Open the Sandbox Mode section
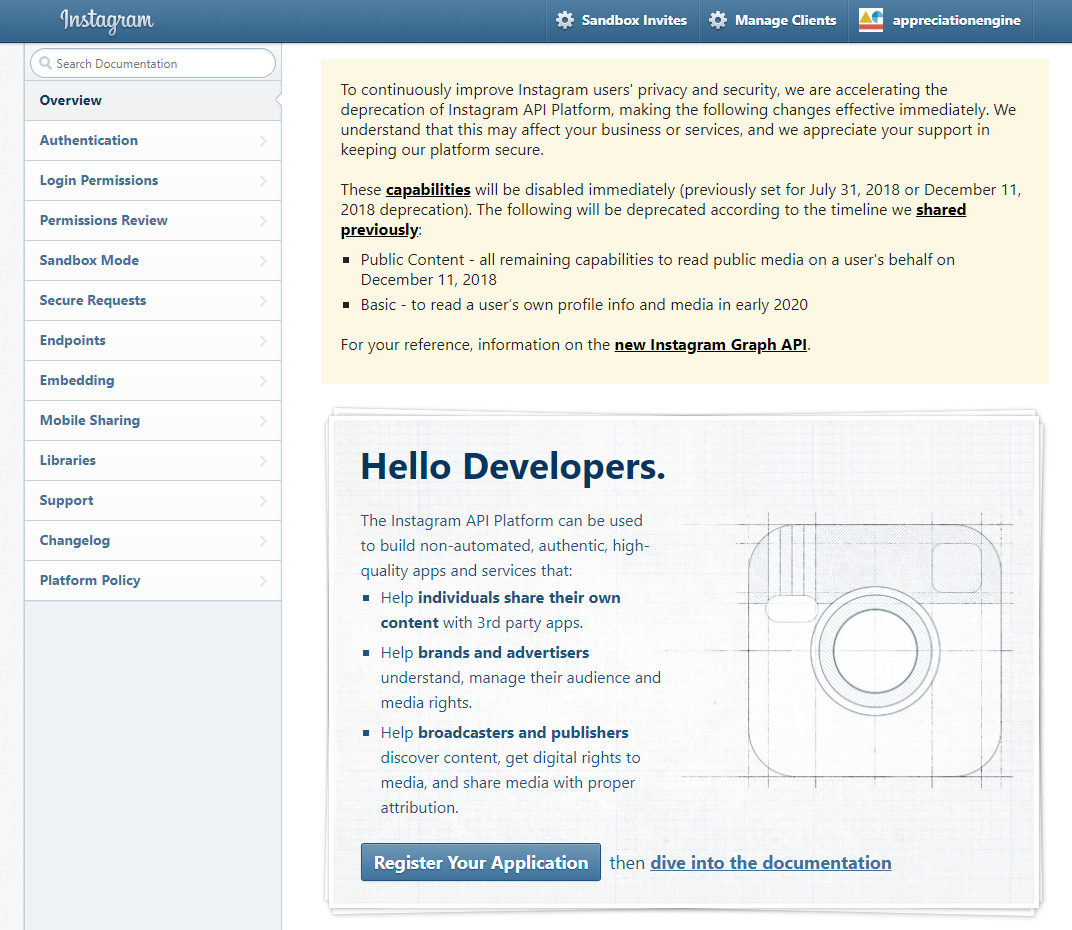Image resolution: width=1072 pixels, height=930 pixels. [x=153, y=261]
